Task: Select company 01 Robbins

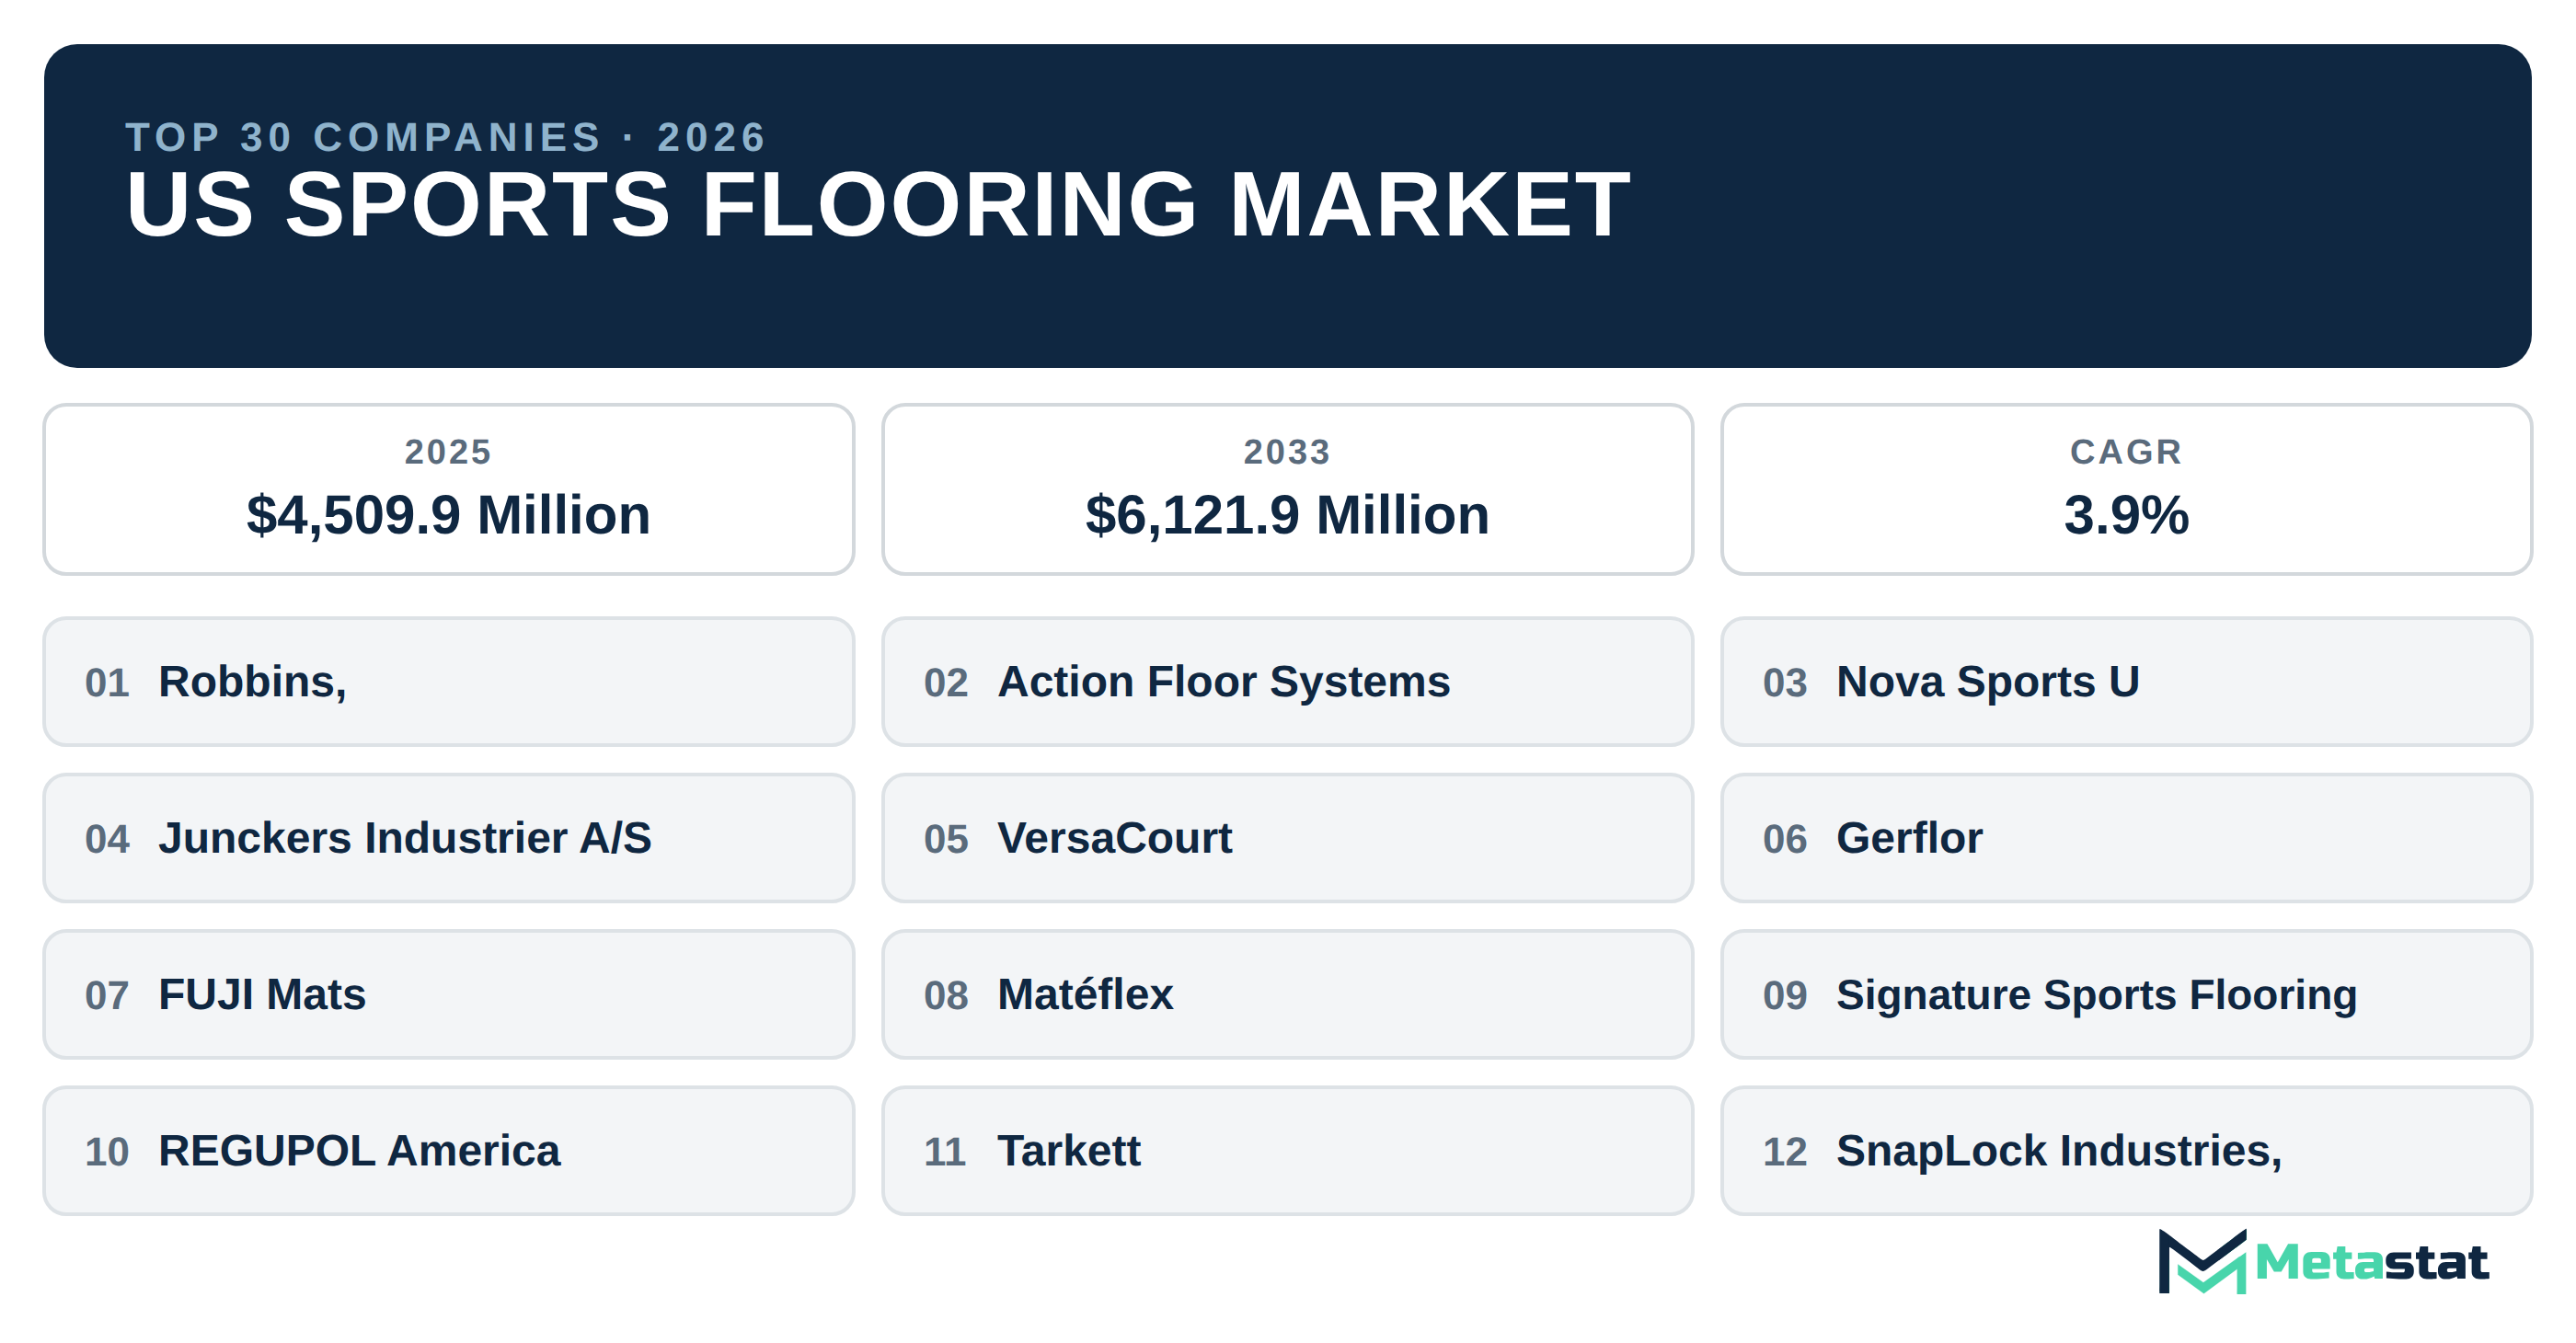Action: coord(449,681)
